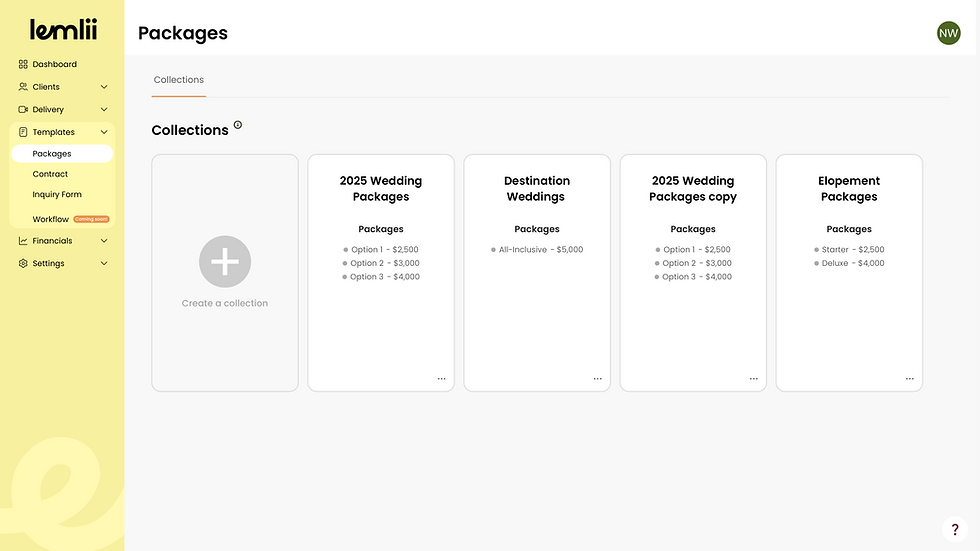Expand the Financials menu chevron
The width and height of the screenshot is (980, 551).
tap(104, 241)
